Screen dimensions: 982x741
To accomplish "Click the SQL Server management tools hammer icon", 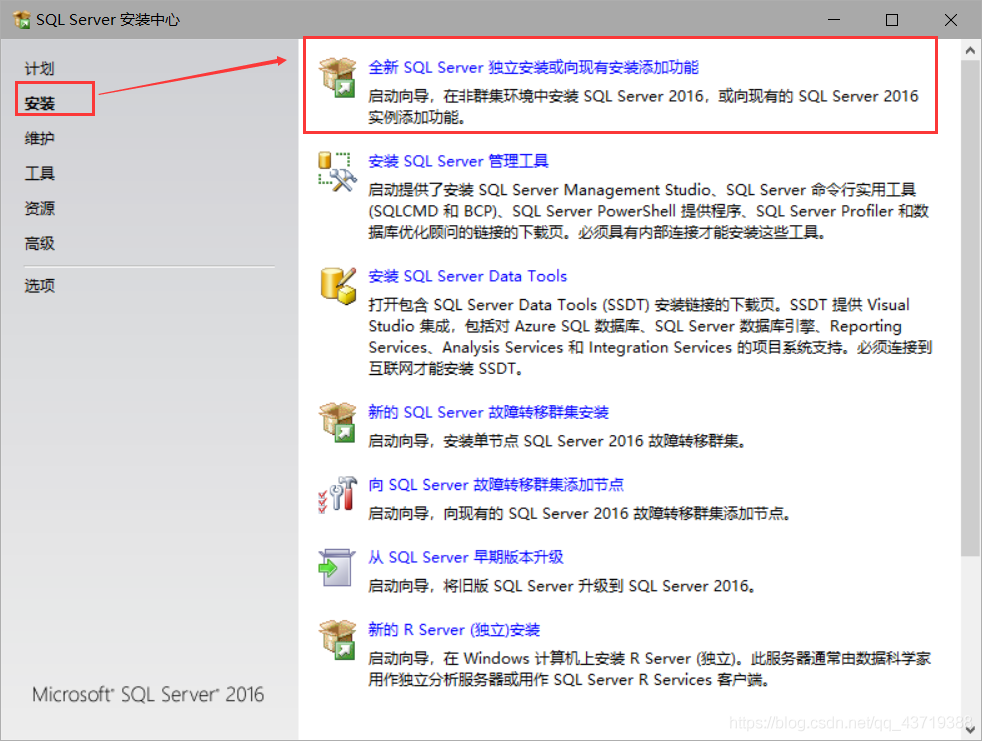I will tap(338, 172).
